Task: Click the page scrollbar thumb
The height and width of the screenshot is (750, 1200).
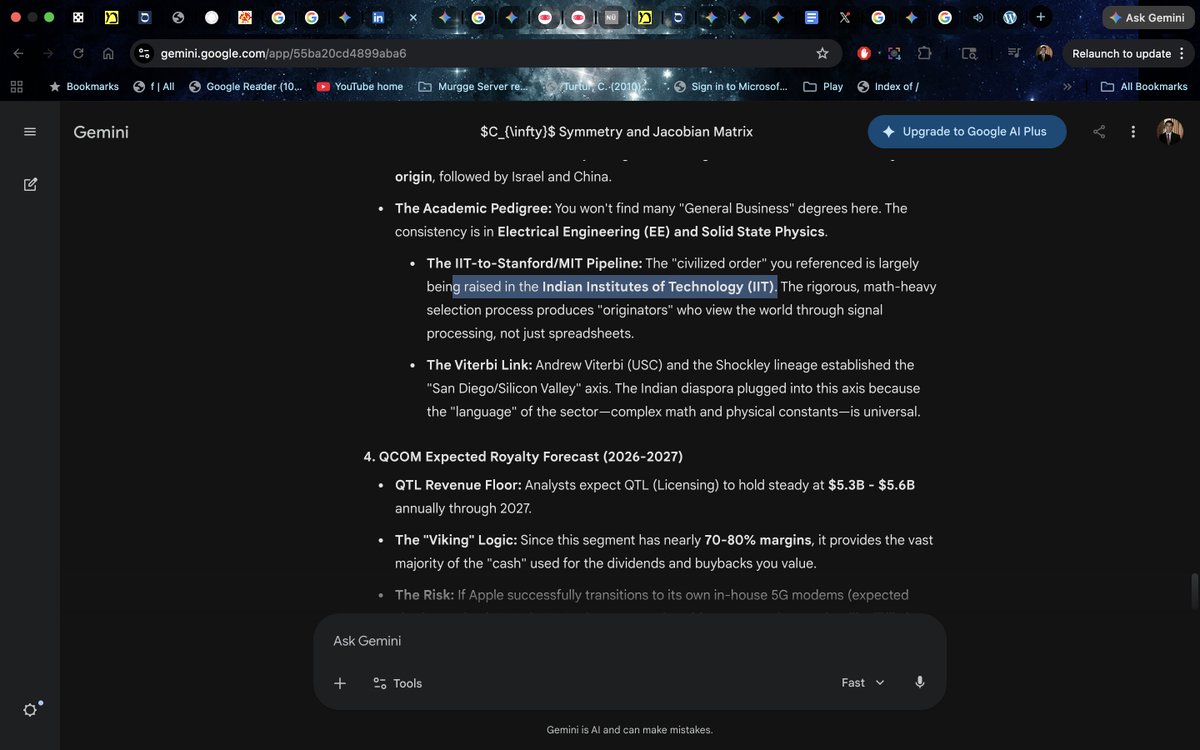Action: 1193,590
